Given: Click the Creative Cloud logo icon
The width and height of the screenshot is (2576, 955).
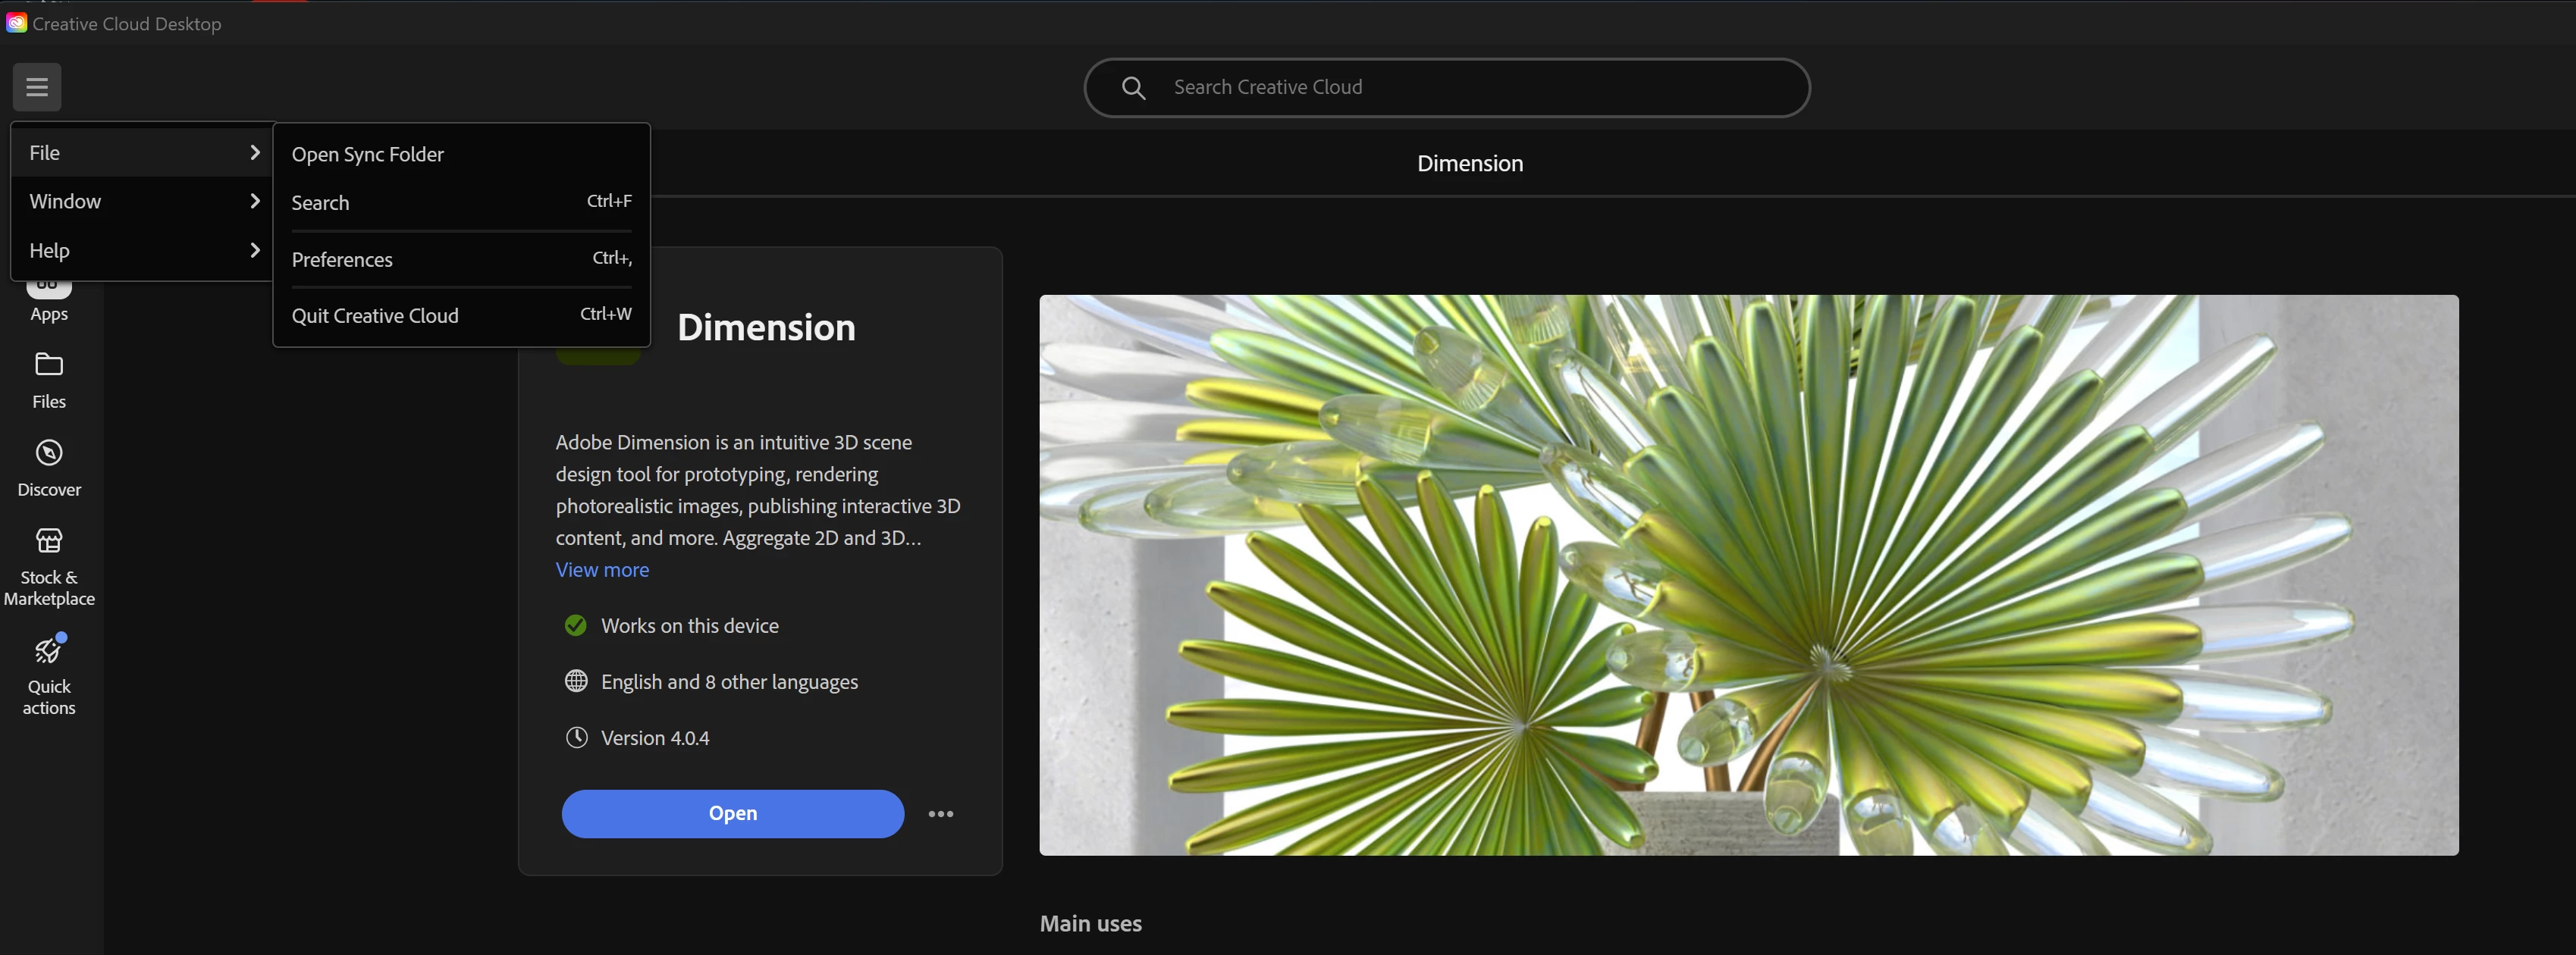Looking at the screenshot, I should pyautogui.click(x=16, y=23).
